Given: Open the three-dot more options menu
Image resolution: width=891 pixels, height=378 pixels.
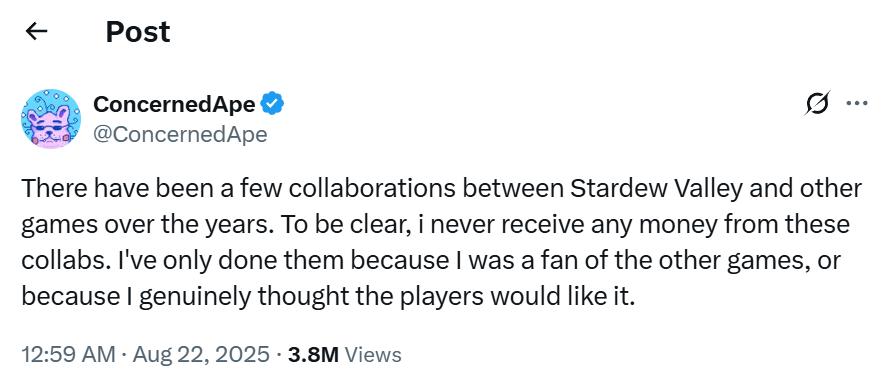Looking at the screenshot, I should pos(857,103).
